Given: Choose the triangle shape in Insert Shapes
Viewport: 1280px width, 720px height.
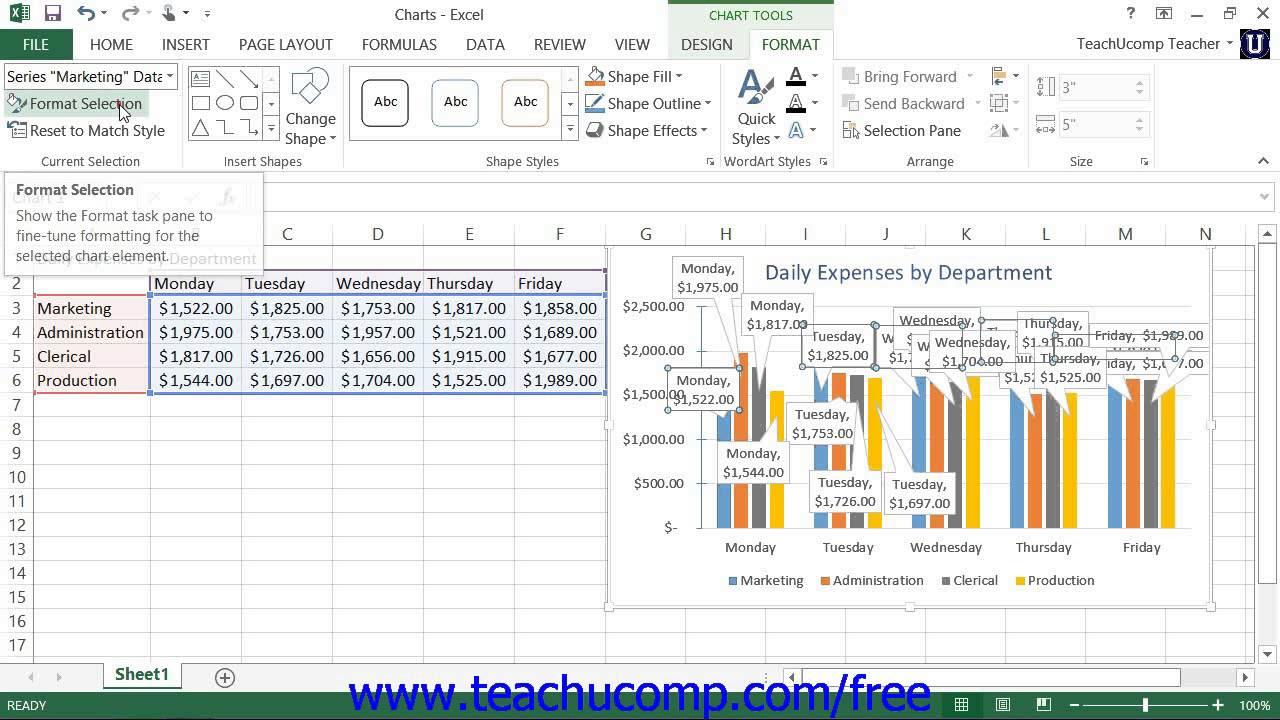Looking at the screenshot, I should (x=201, y=128).
